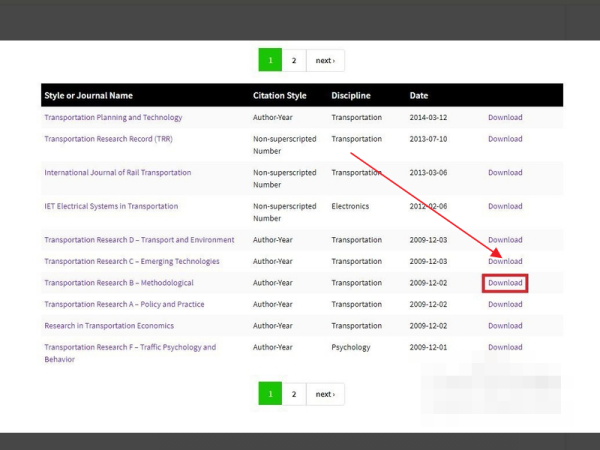Go to page 2 in top pagination
The height and width of the screenshot is (450, 600).
294,60
